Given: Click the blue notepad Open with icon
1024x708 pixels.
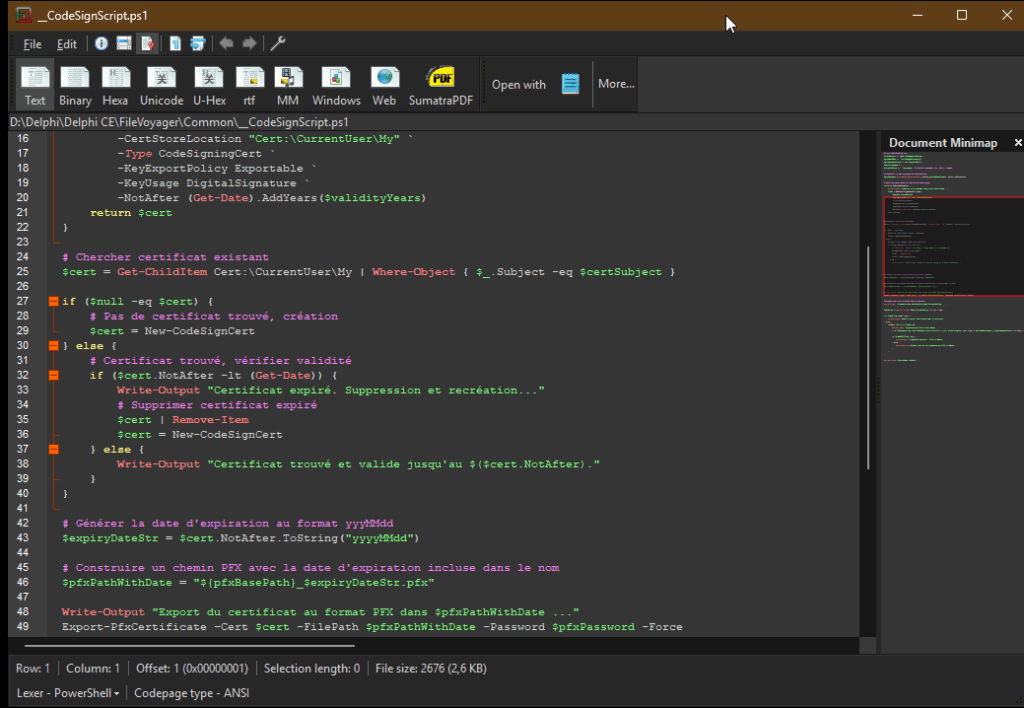Looking at the screenshot, I should point(570,84).
